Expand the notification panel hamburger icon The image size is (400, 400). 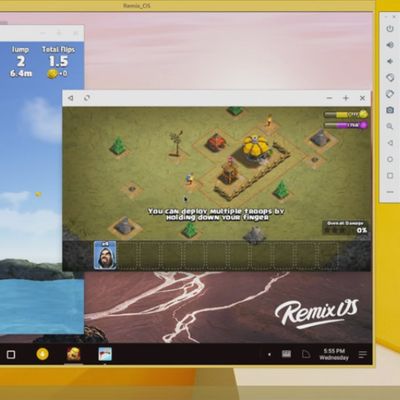(362, 355)
